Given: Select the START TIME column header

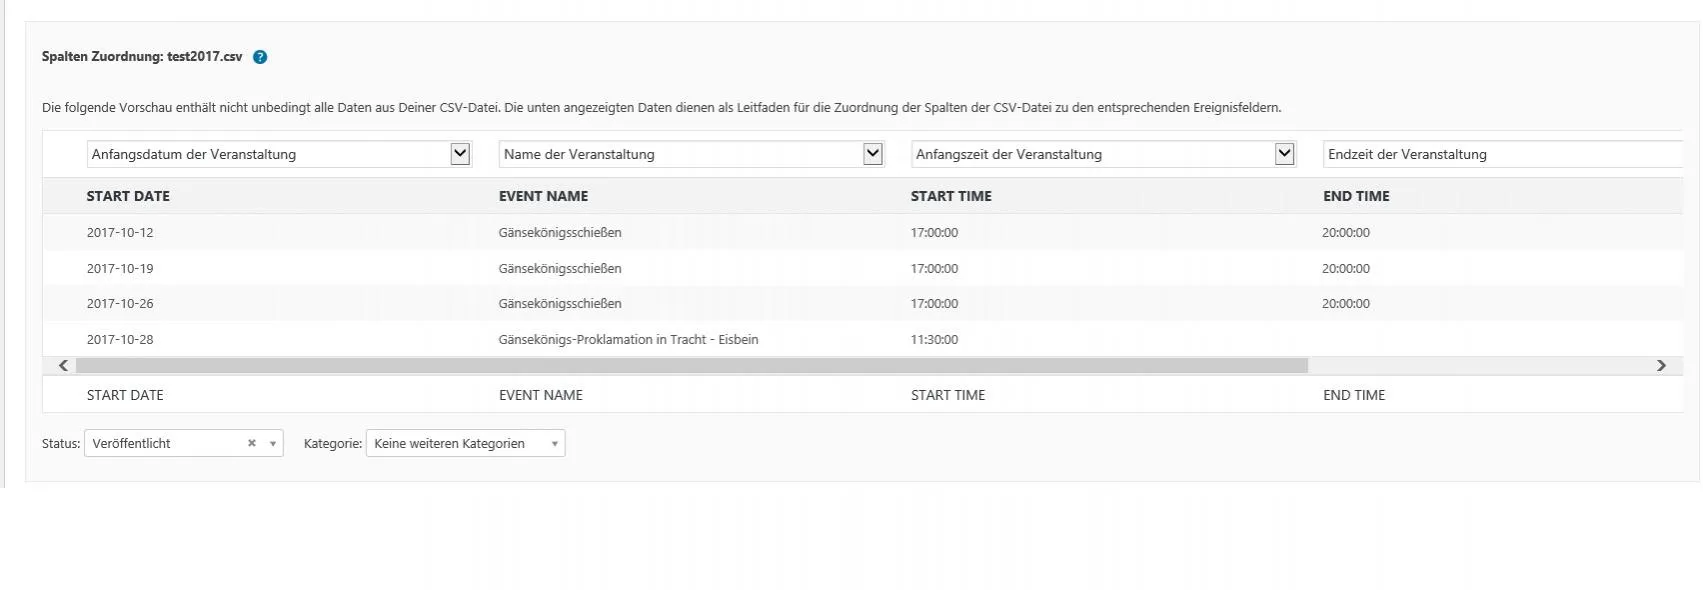Looking at the screenshot, I should coord(951,196).
